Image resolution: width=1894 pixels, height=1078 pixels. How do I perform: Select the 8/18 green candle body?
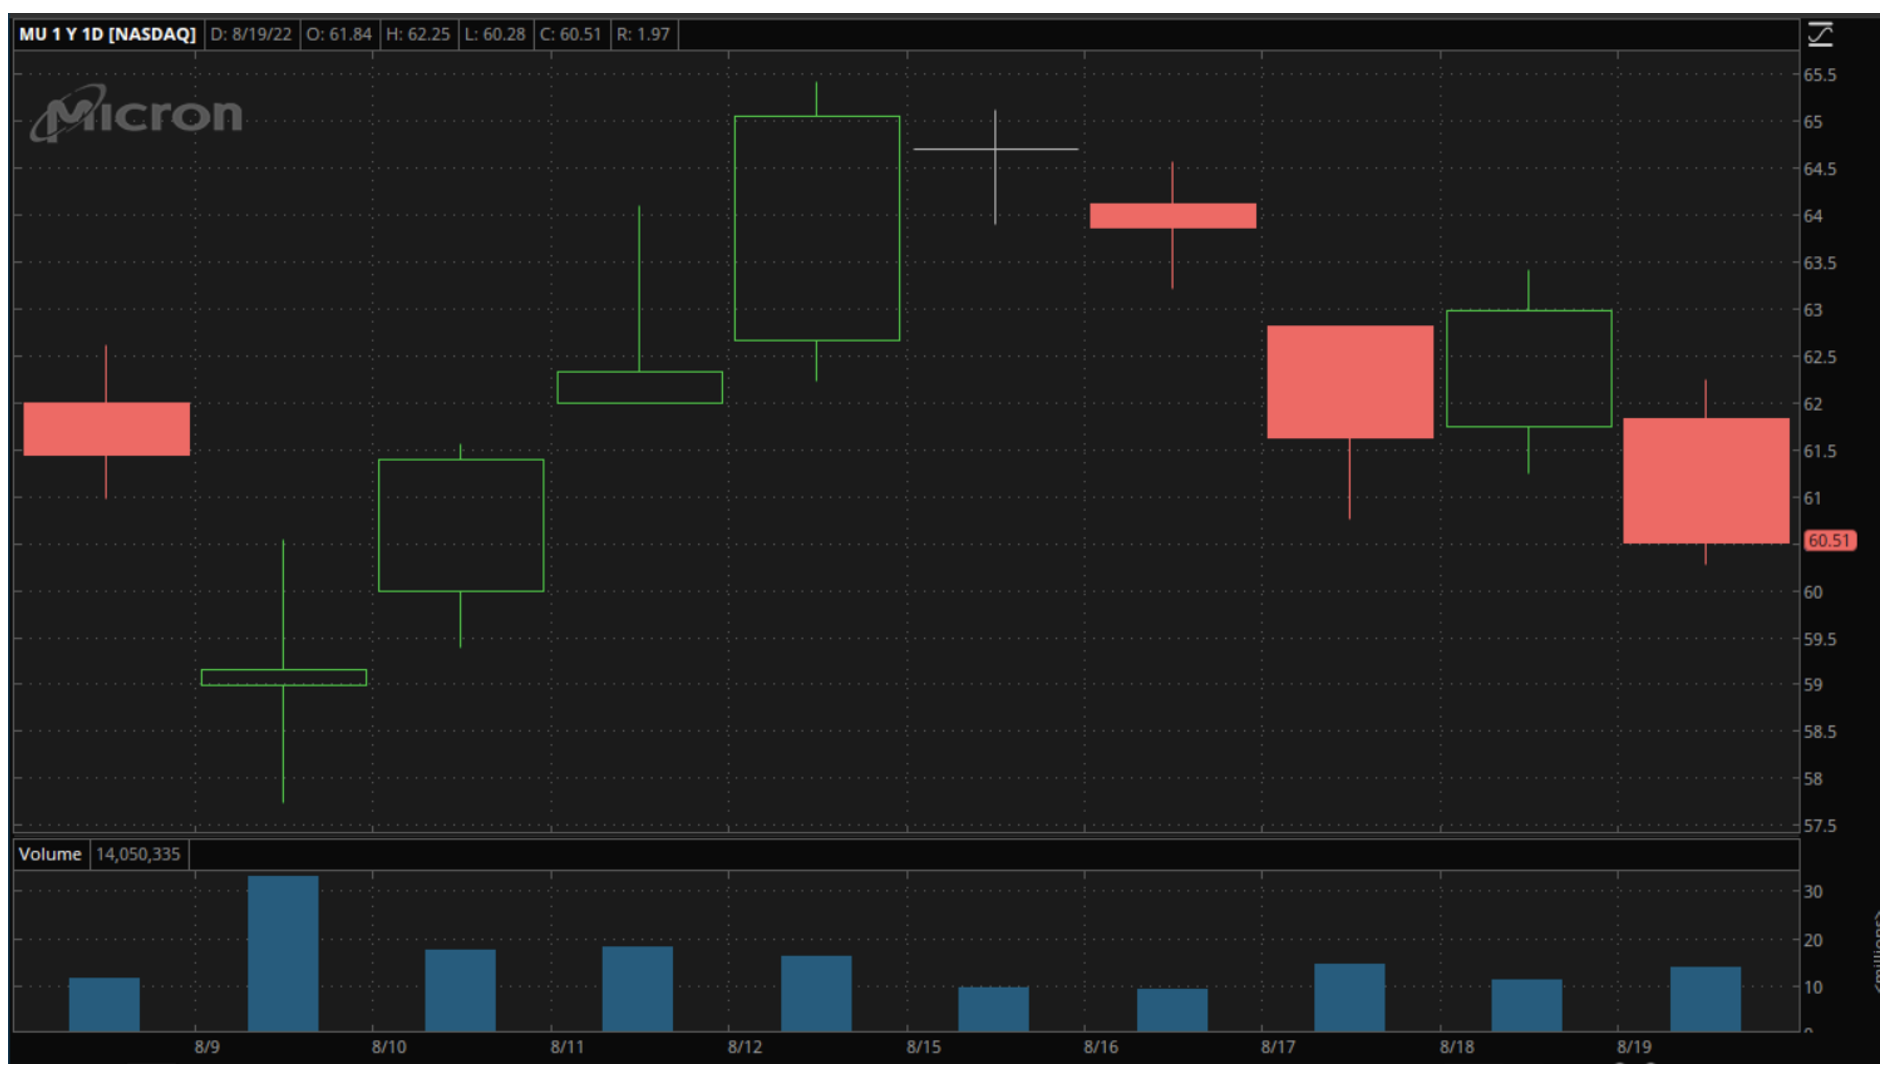pos(1529,368)
